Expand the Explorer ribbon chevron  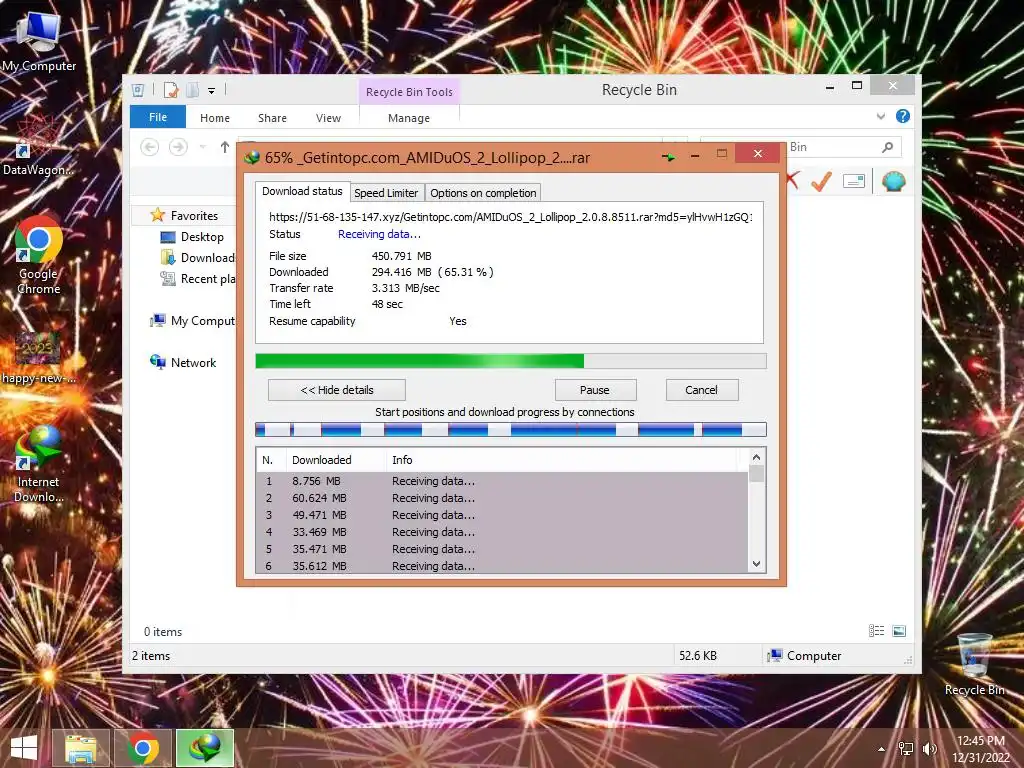[x=881, y=116]
